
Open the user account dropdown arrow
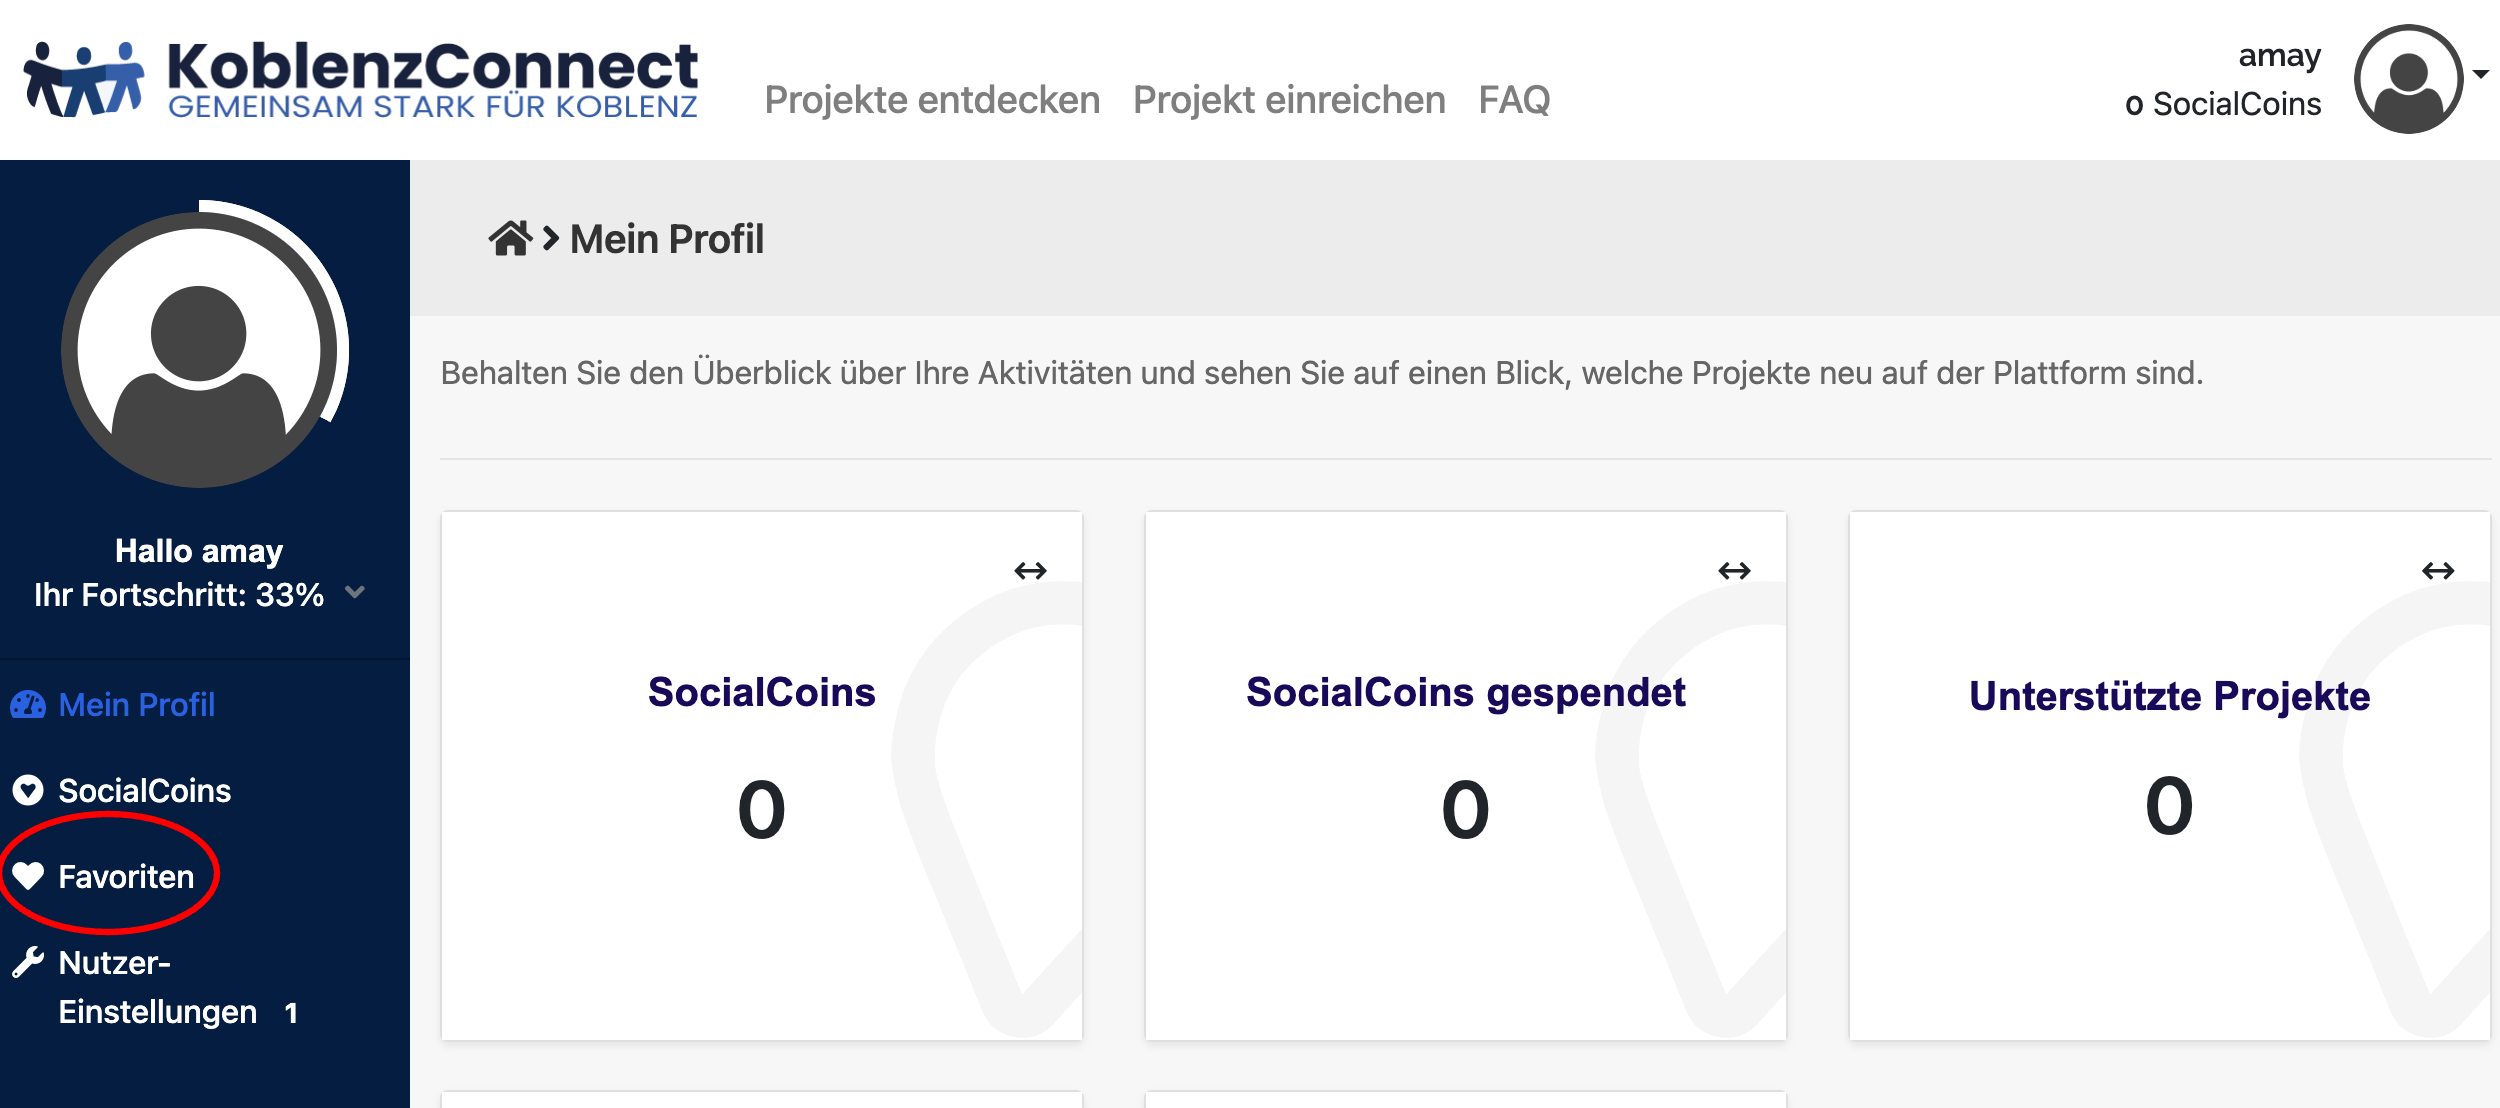2481,74
